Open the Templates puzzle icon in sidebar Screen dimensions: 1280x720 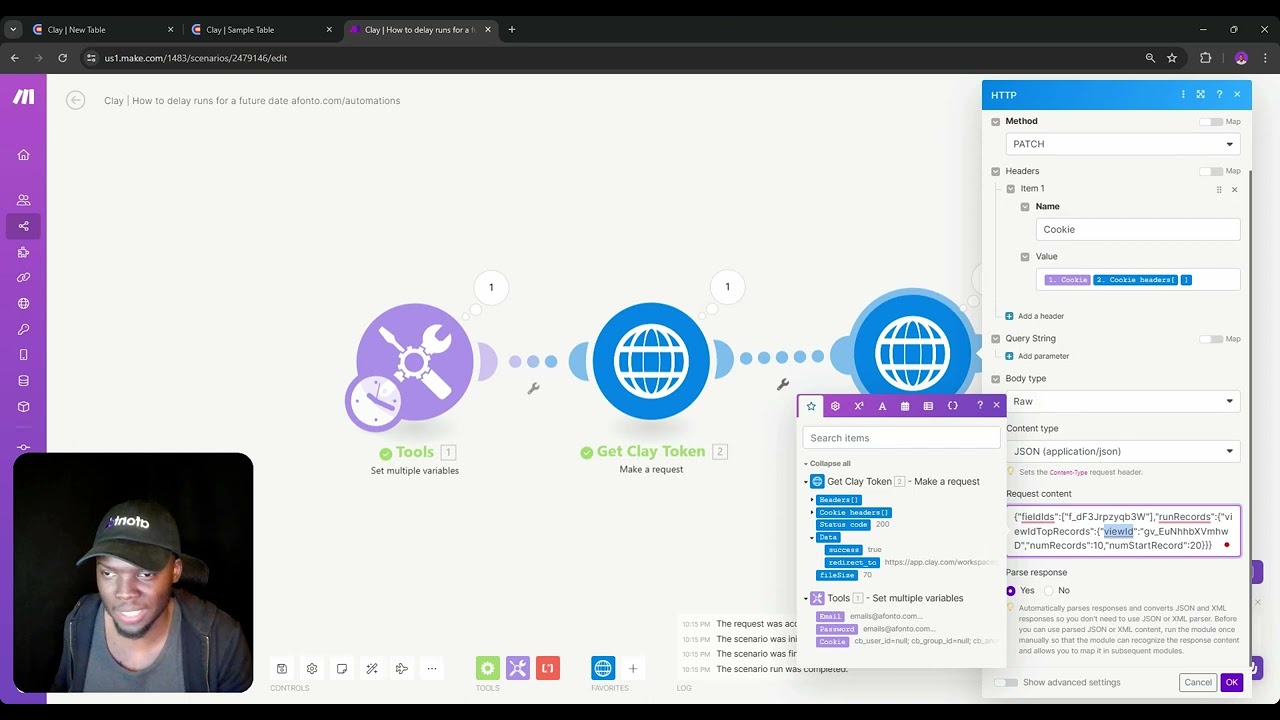point(23,252)
